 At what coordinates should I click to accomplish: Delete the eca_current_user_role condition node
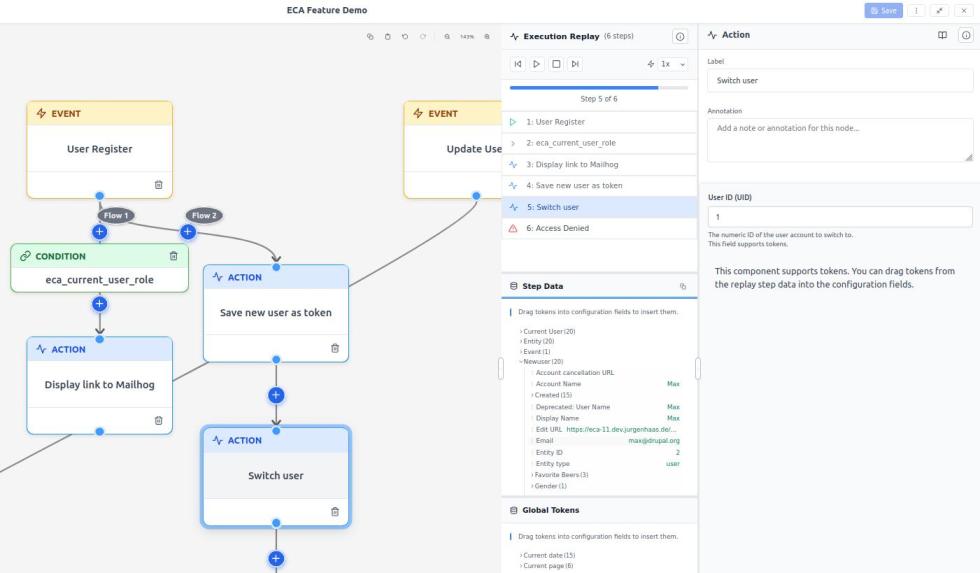[174, 256]
